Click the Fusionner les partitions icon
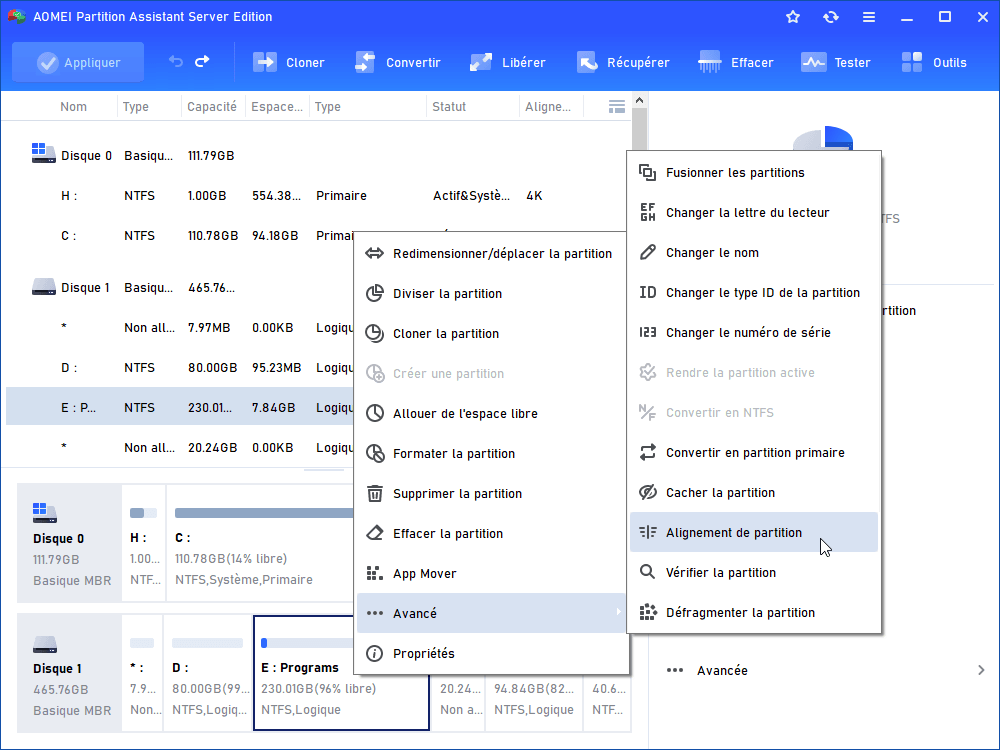 click(647, 172)
